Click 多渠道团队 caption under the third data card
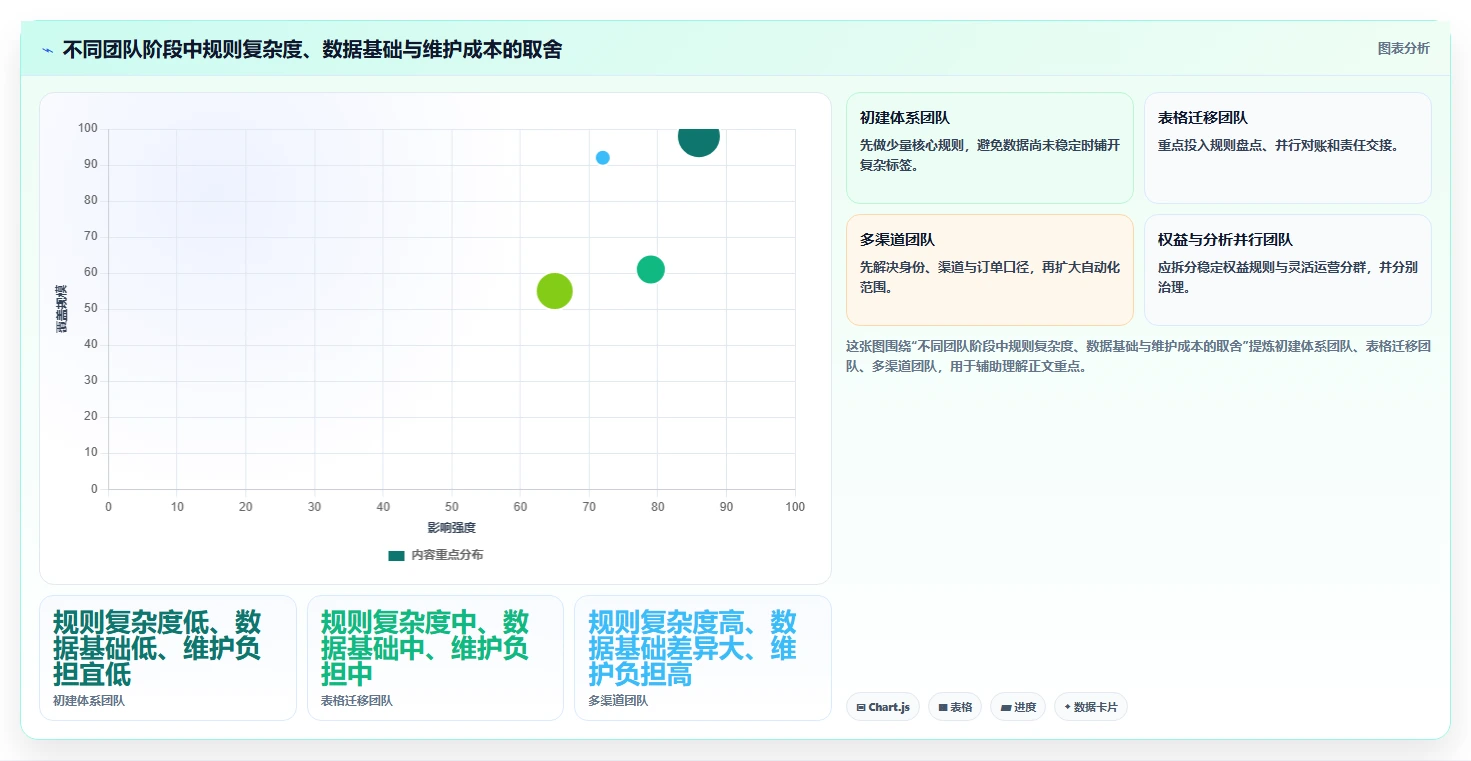The image size is (1471, 761). click(618, 701)
